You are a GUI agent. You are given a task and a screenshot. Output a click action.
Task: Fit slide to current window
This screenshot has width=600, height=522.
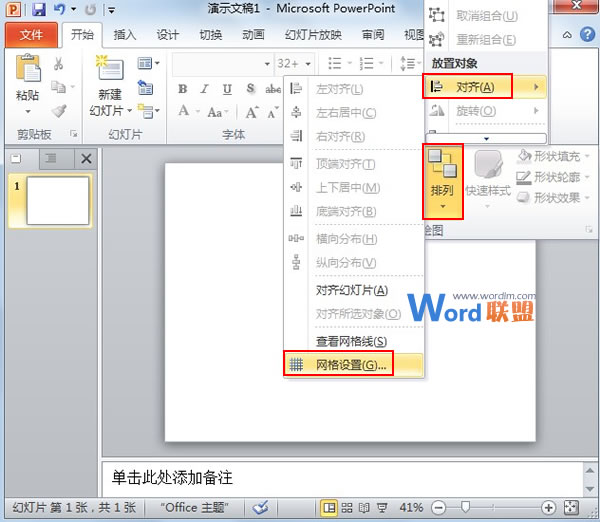(x=571, y=508)
